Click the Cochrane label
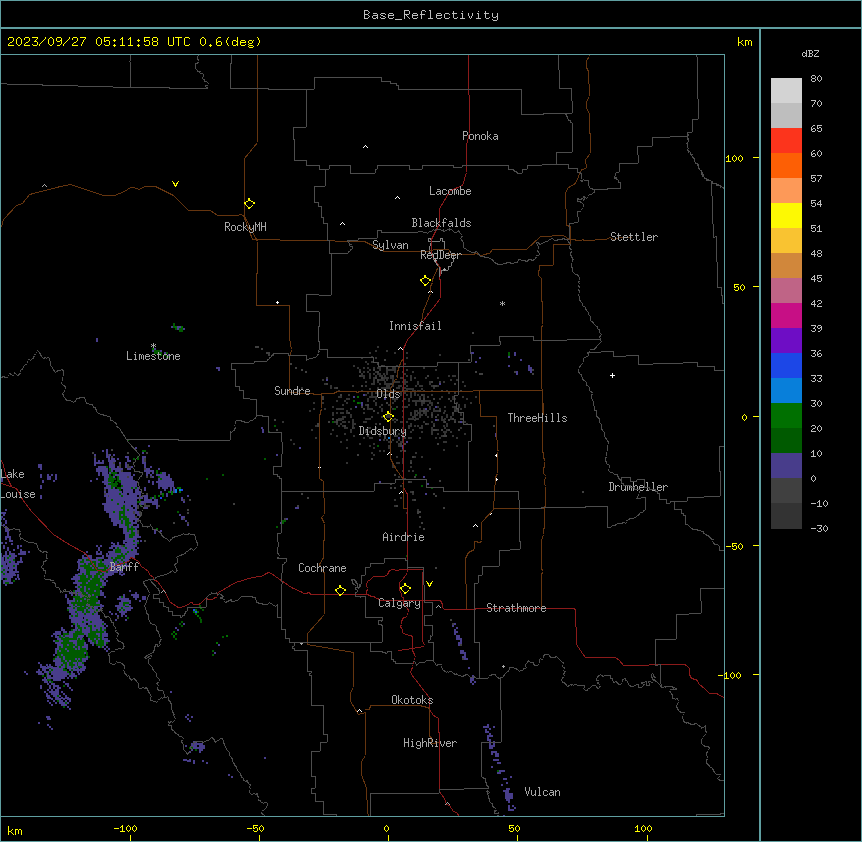The width and height of the screenshot is (862, 842). pyautogui.click(x=322, y=568)
